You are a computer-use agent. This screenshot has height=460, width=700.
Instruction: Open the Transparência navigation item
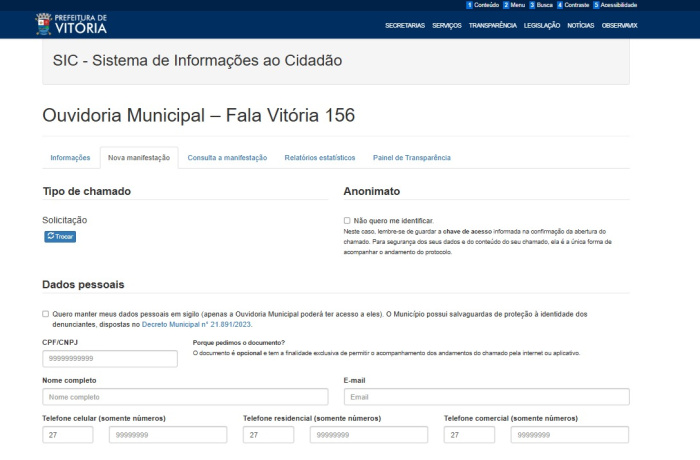coord(493,25)
